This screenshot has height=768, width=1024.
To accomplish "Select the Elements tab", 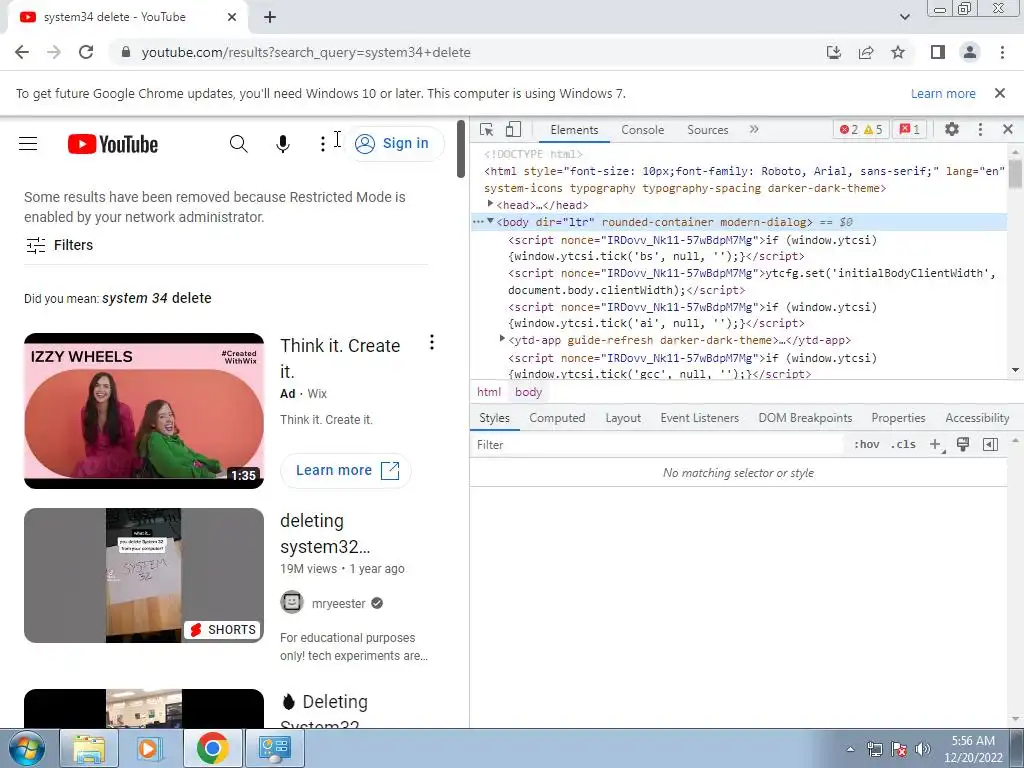I will [x=574, y=129].
